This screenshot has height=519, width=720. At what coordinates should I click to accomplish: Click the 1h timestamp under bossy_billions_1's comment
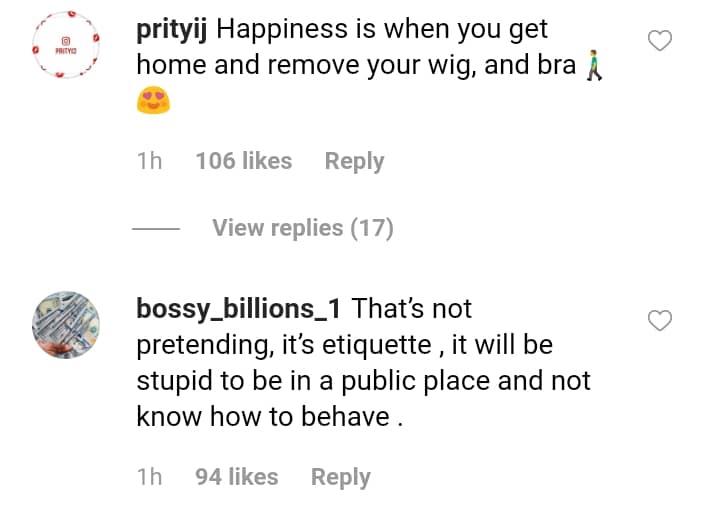149,478
